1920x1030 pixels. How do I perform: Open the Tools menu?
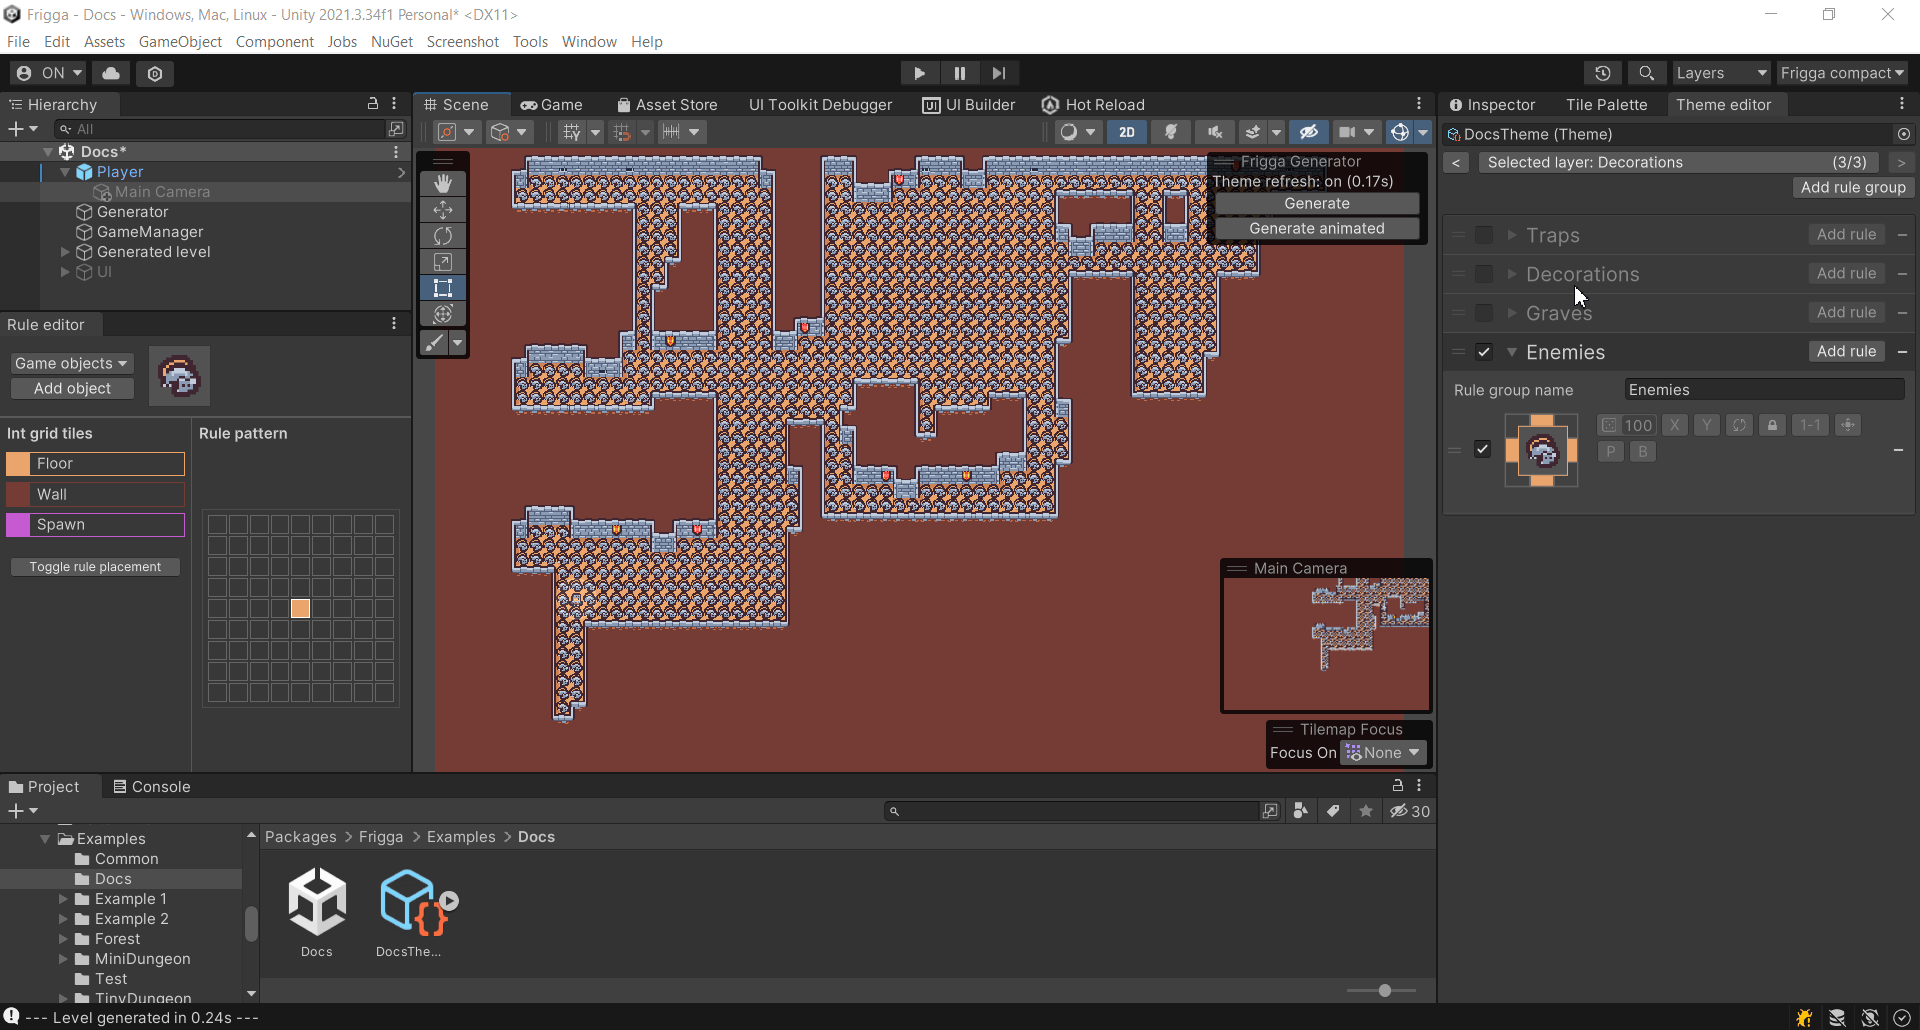pyautogui.click(x=530, y=41)
